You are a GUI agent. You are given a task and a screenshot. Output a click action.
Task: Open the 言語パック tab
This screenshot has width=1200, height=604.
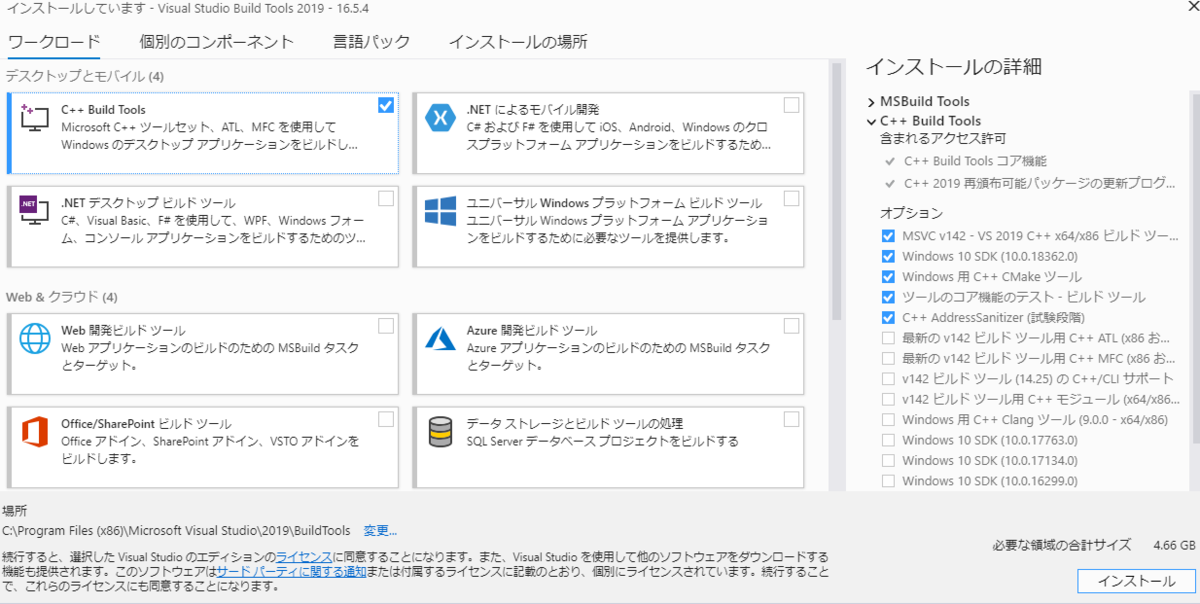(371, 42)
